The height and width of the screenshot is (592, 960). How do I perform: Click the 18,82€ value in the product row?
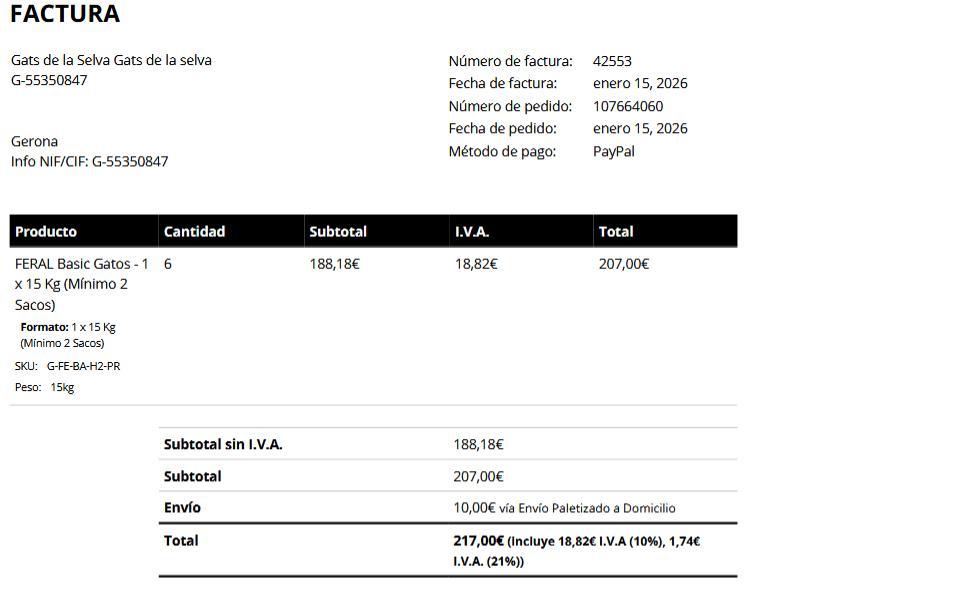(476, 264)
